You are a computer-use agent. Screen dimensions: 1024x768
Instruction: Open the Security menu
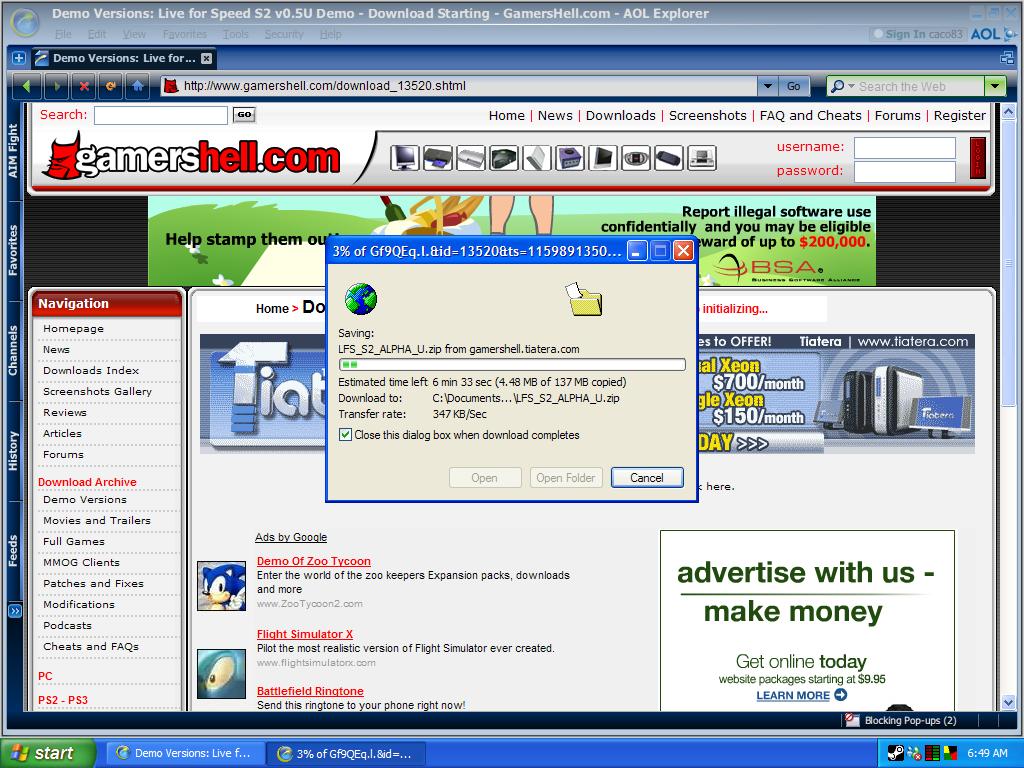point(284,34)
